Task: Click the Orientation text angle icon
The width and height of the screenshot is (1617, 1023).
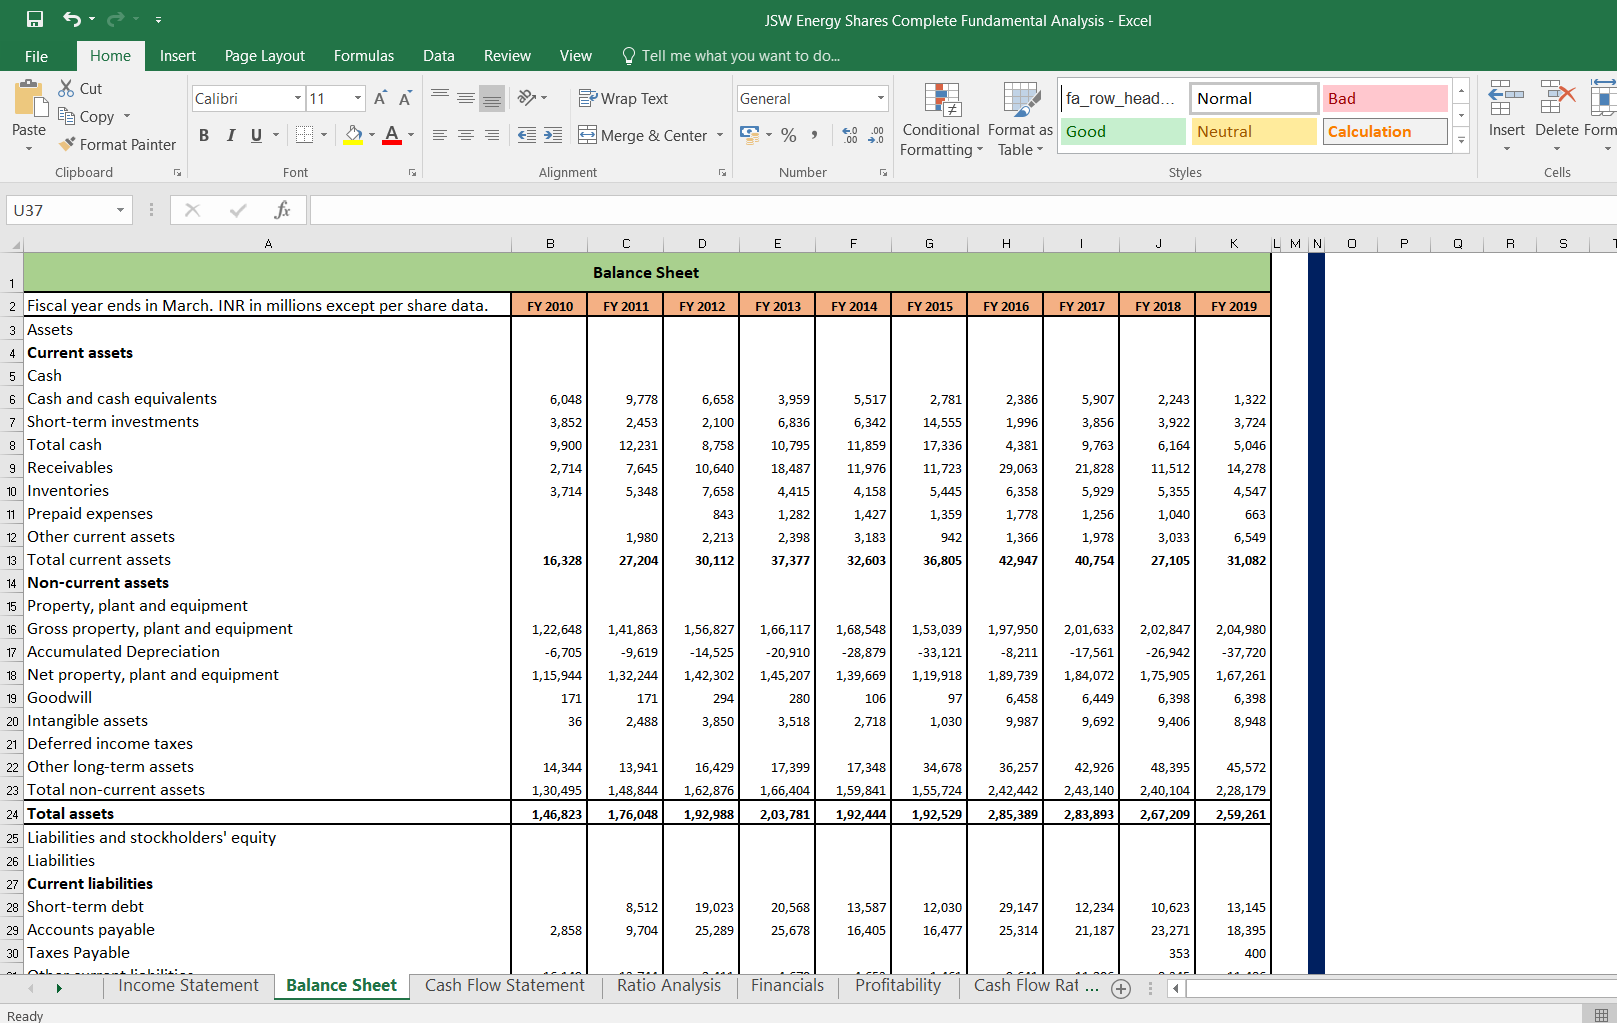Action: click(x=527, y=97)
